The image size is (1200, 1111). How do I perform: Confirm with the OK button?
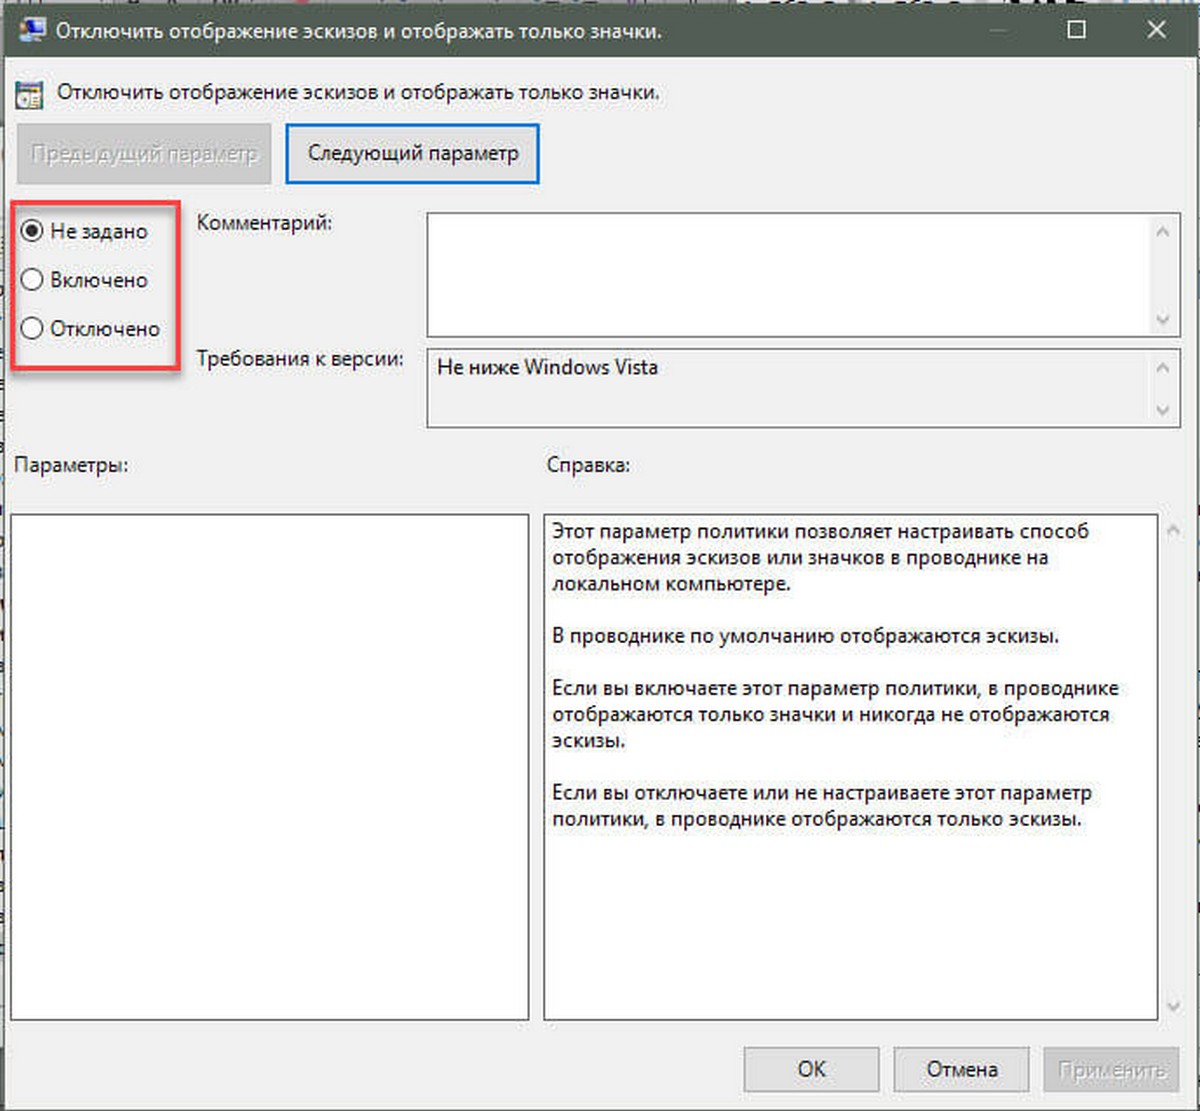click(x=811, y=1069)
